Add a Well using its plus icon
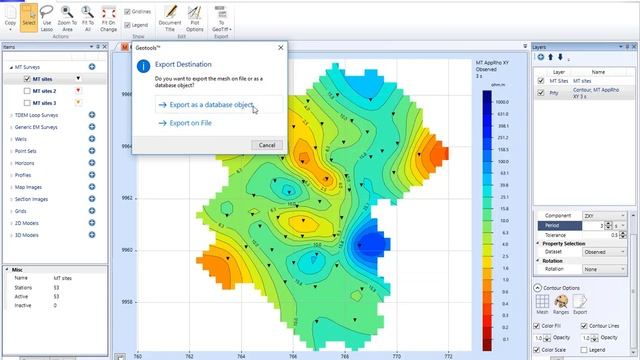Image resolution: width=640 pixels, height=360 pixels. click(x=92, y=139)
